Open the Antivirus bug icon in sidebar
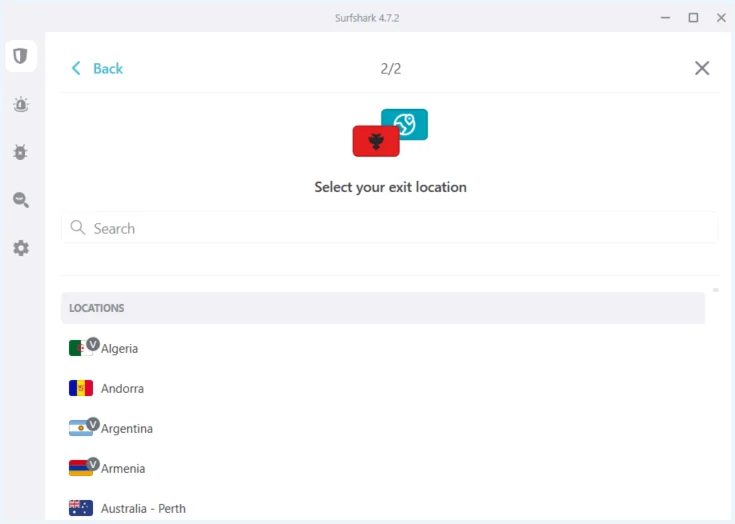This screenshot has width=735, height=524. pyautogui.click(x=21, y=152)
